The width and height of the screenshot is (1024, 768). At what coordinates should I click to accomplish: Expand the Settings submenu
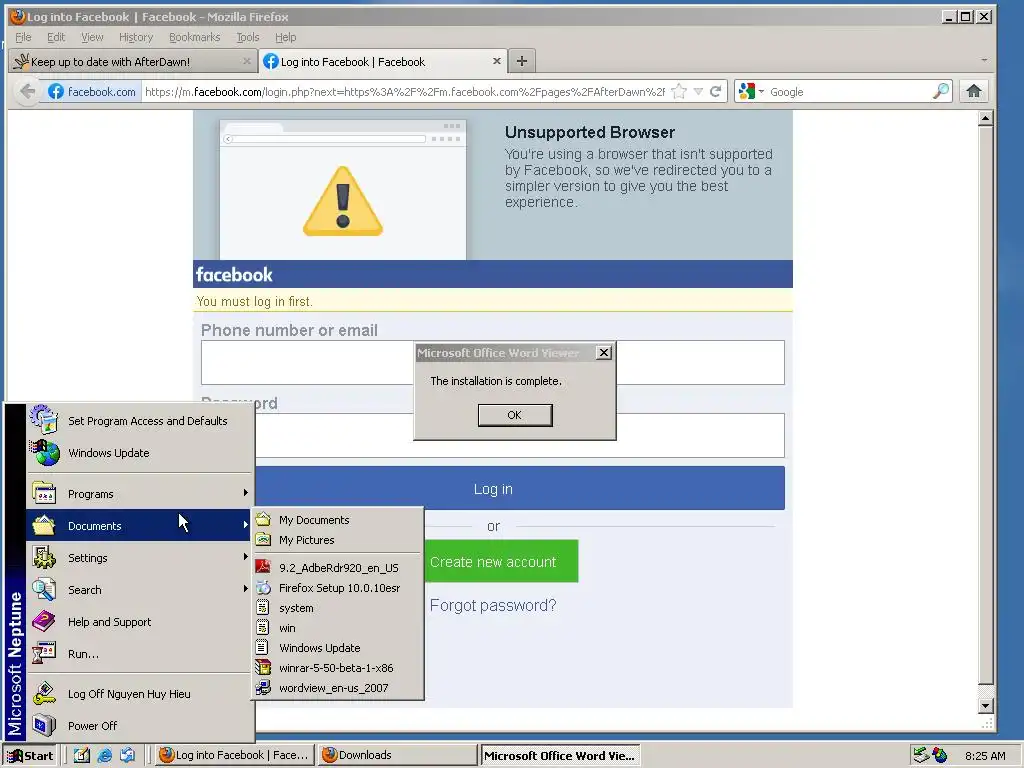click(x=139, y=558)
